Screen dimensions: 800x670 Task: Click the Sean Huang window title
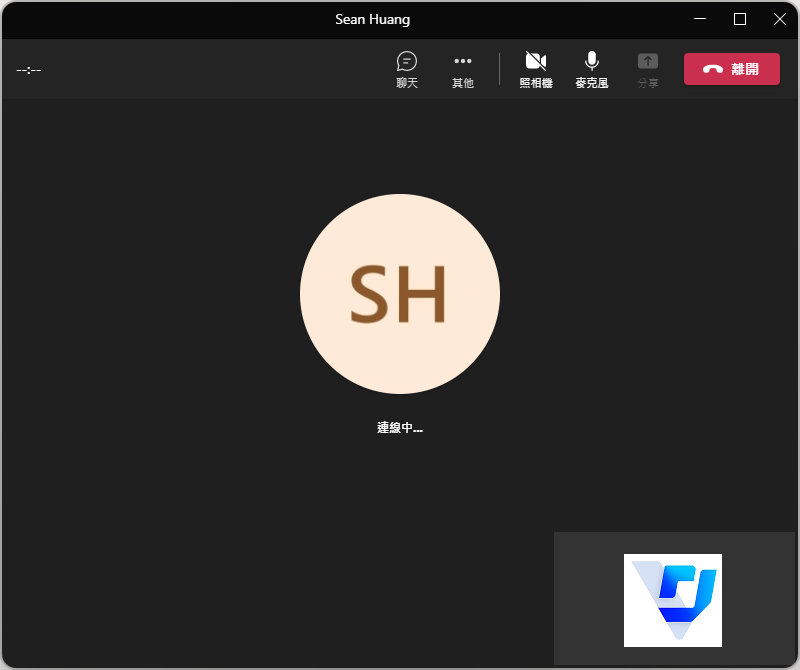[x=373, y=19]
